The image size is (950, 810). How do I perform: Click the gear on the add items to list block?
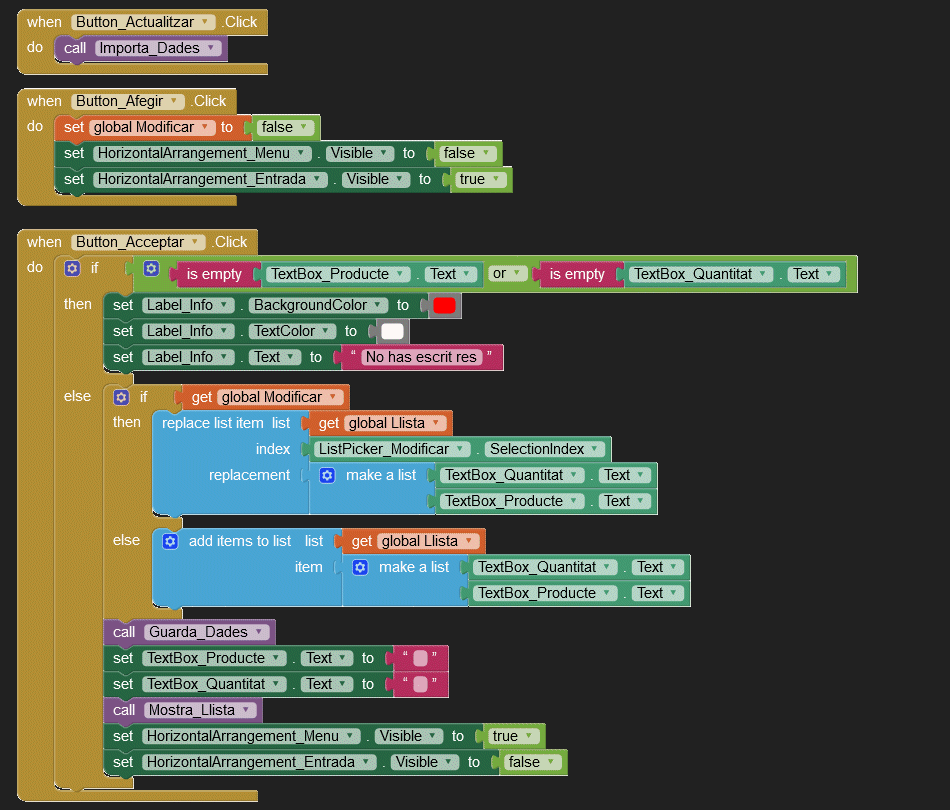coord(170,541)
